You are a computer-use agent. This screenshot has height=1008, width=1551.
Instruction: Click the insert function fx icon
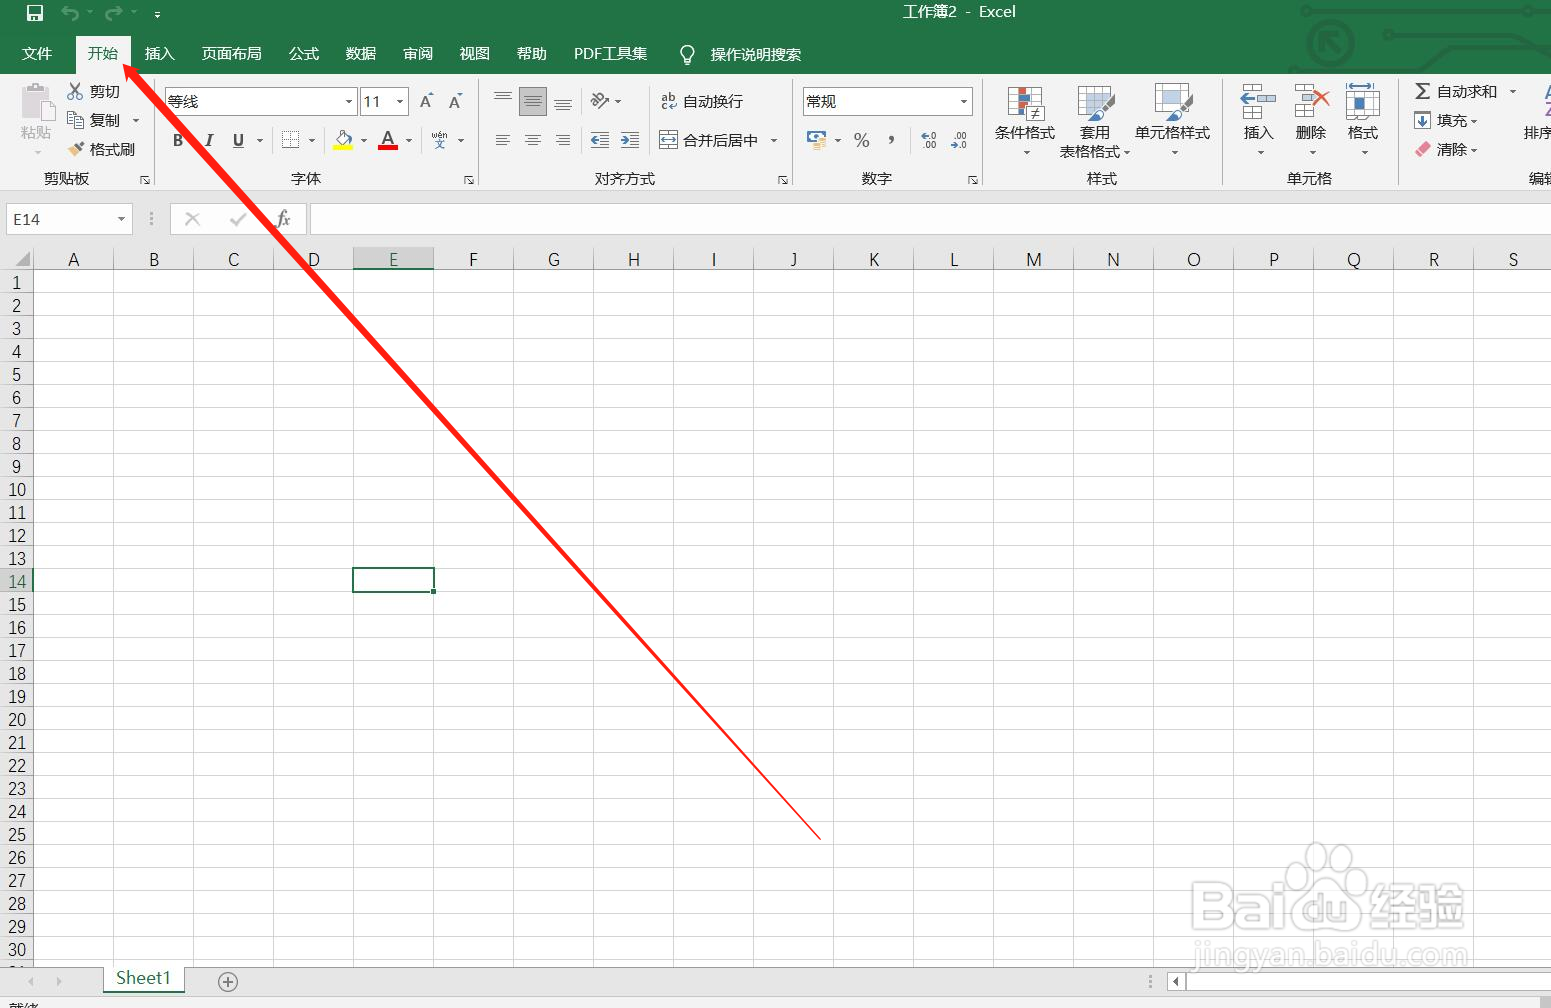pos(284,219)
